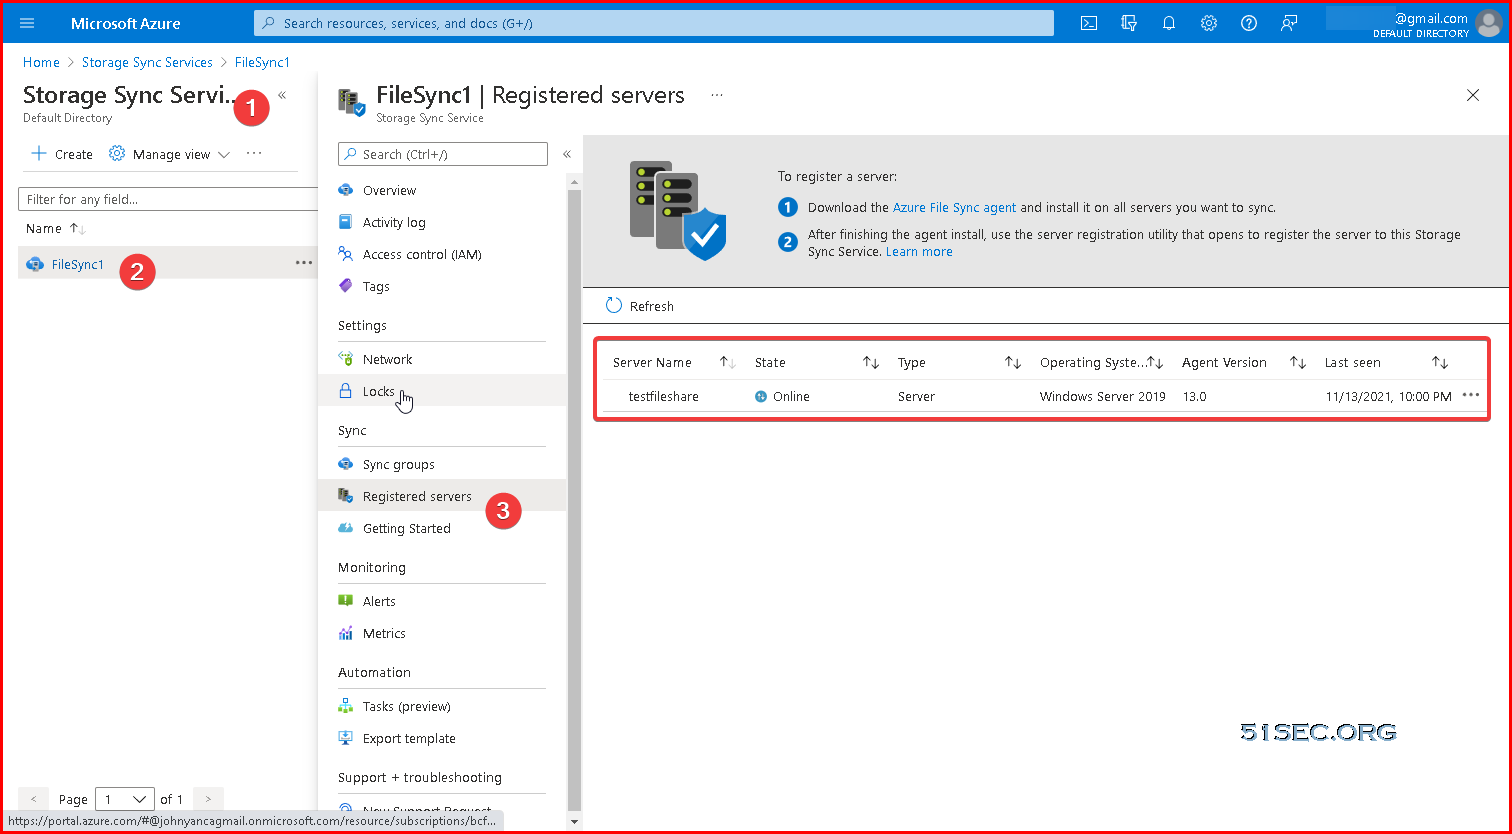The height and width of the screenshot is (834, 1512).
Task: Click the FileSync1 resource icon in list
Action: pyautogui.click(x=35, y=264)
